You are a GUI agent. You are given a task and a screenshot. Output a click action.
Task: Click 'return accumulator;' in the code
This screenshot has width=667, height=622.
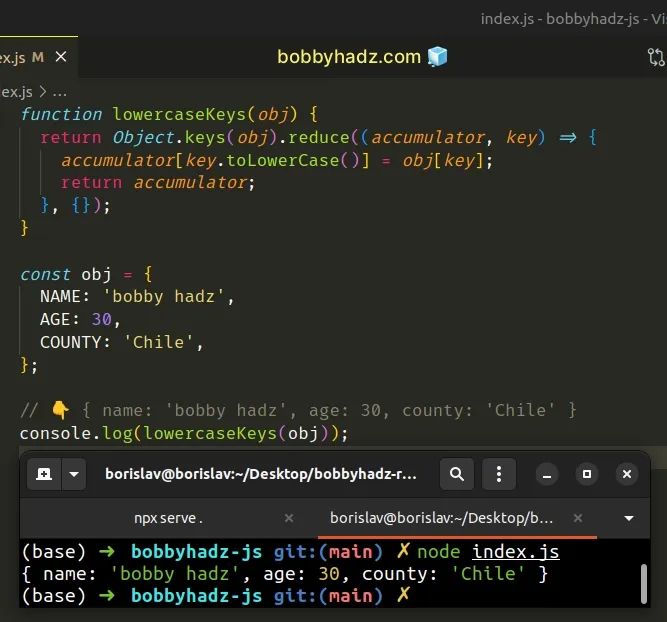click(x=158, y=183)
